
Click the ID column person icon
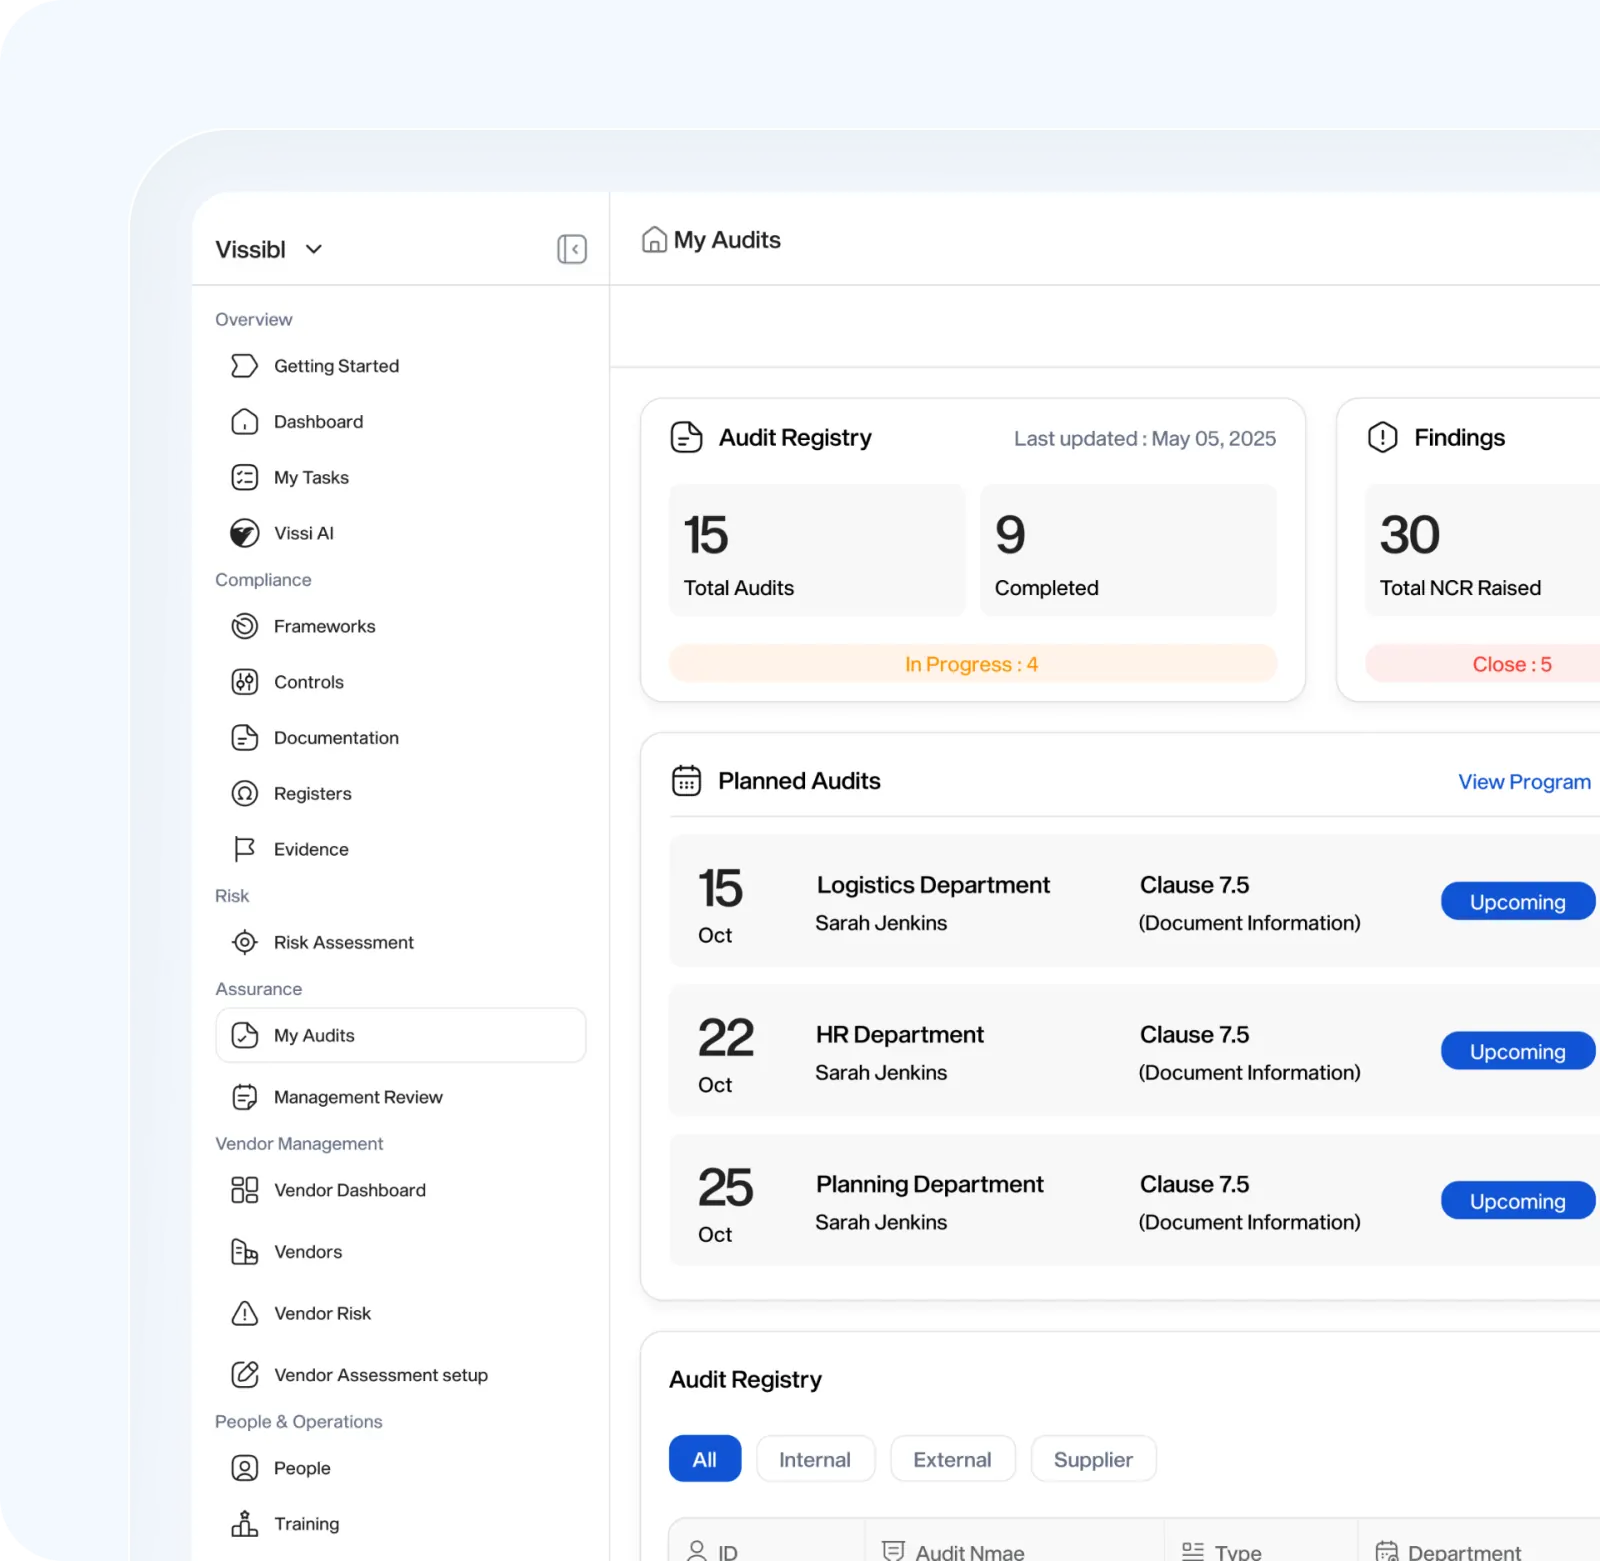click(x=697, y=1551)
